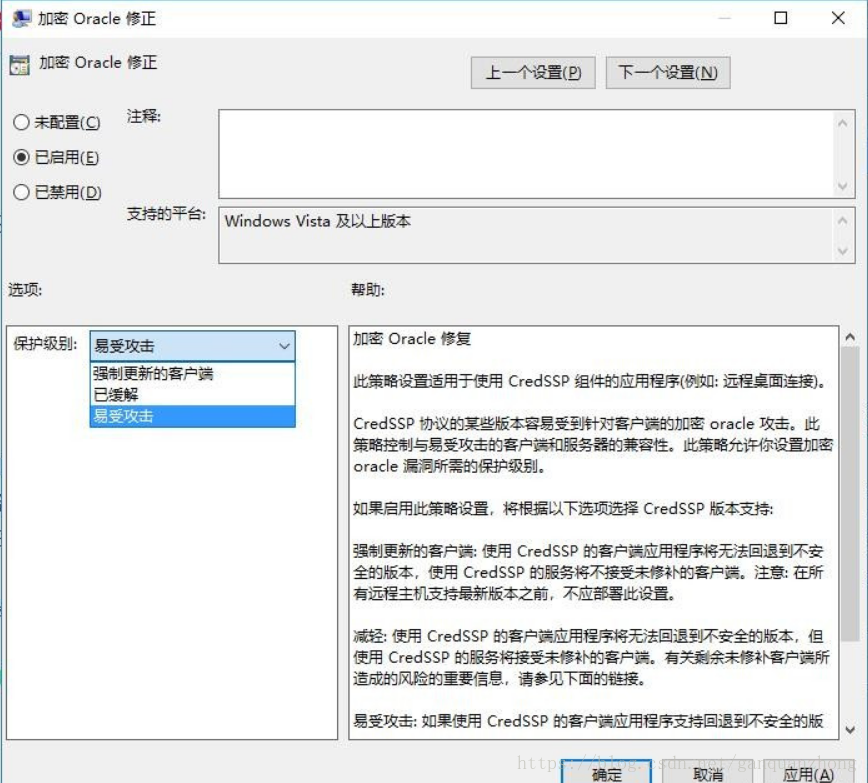Click help panel scrollbar up arrow
Screen dimensions: 868x783
coord(850,337)
